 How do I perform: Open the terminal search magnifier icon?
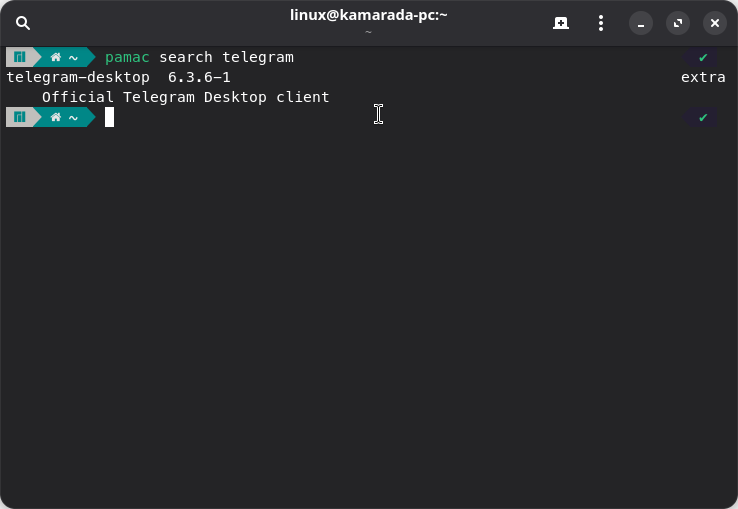click(x=23, y=23)
